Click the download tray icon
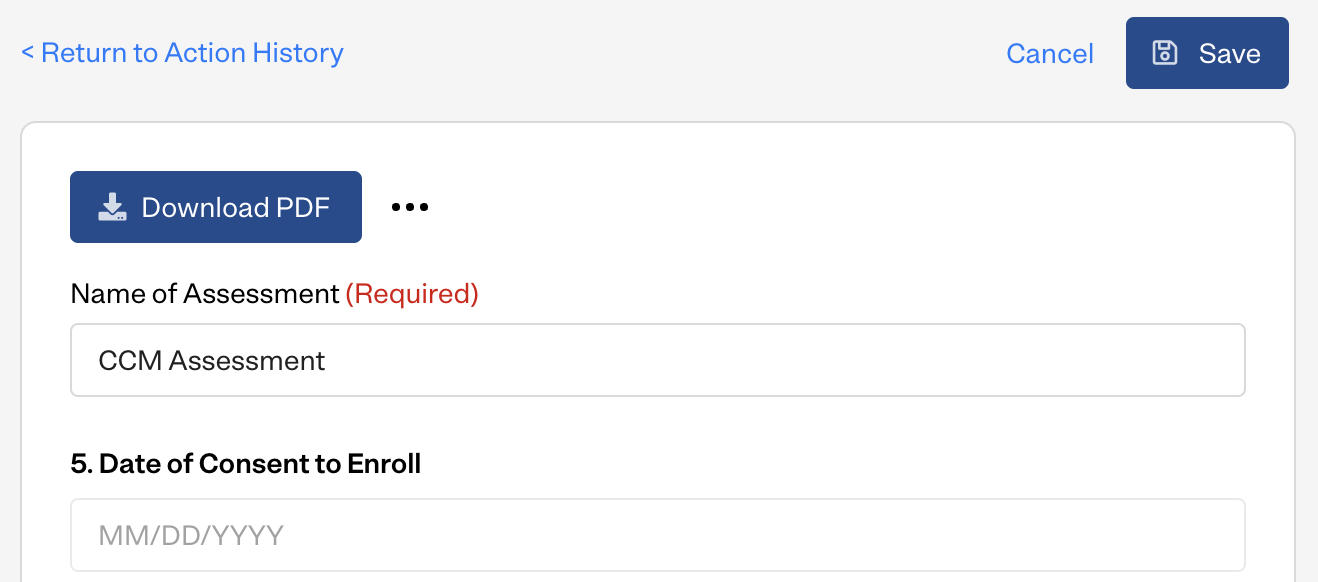 (x=112, y=207)
